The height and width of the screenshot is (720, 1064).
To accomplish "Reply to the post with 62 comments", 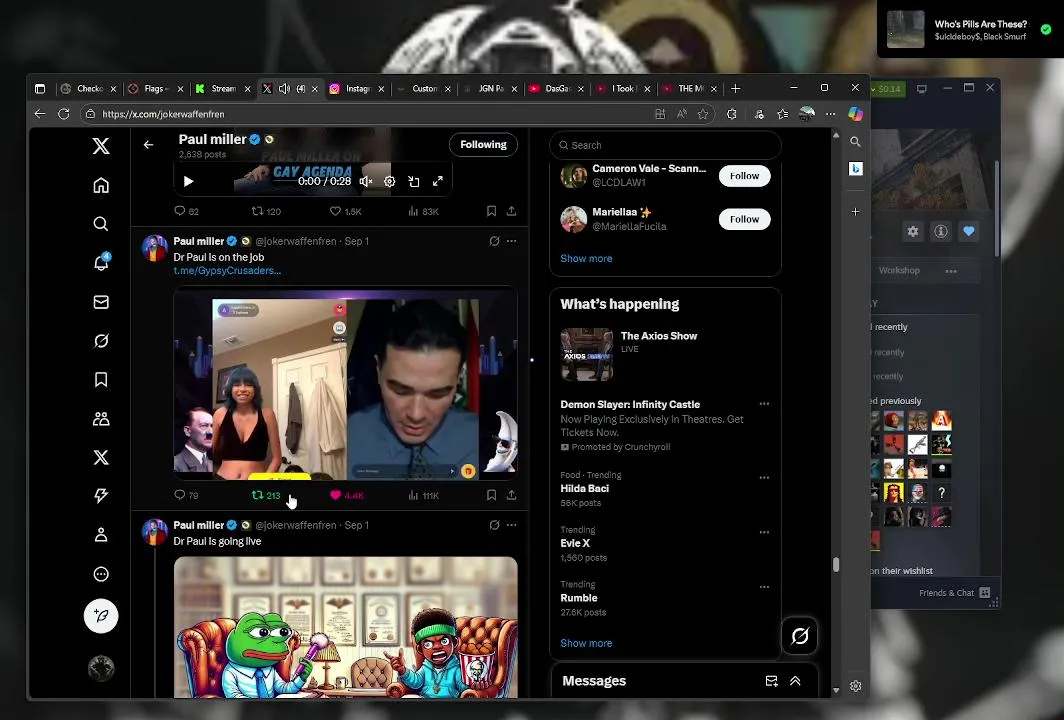I will click(x=186, y=211).
